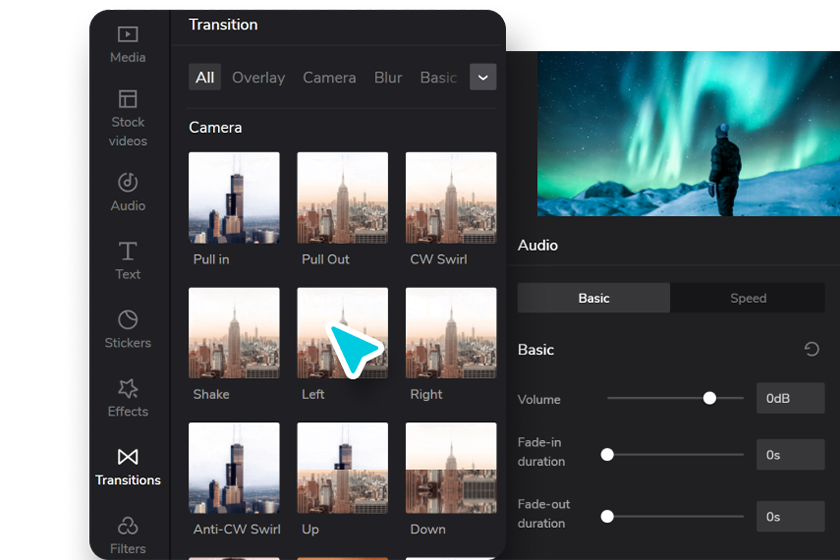Click the Volume 0dB value field

[790, 398]
